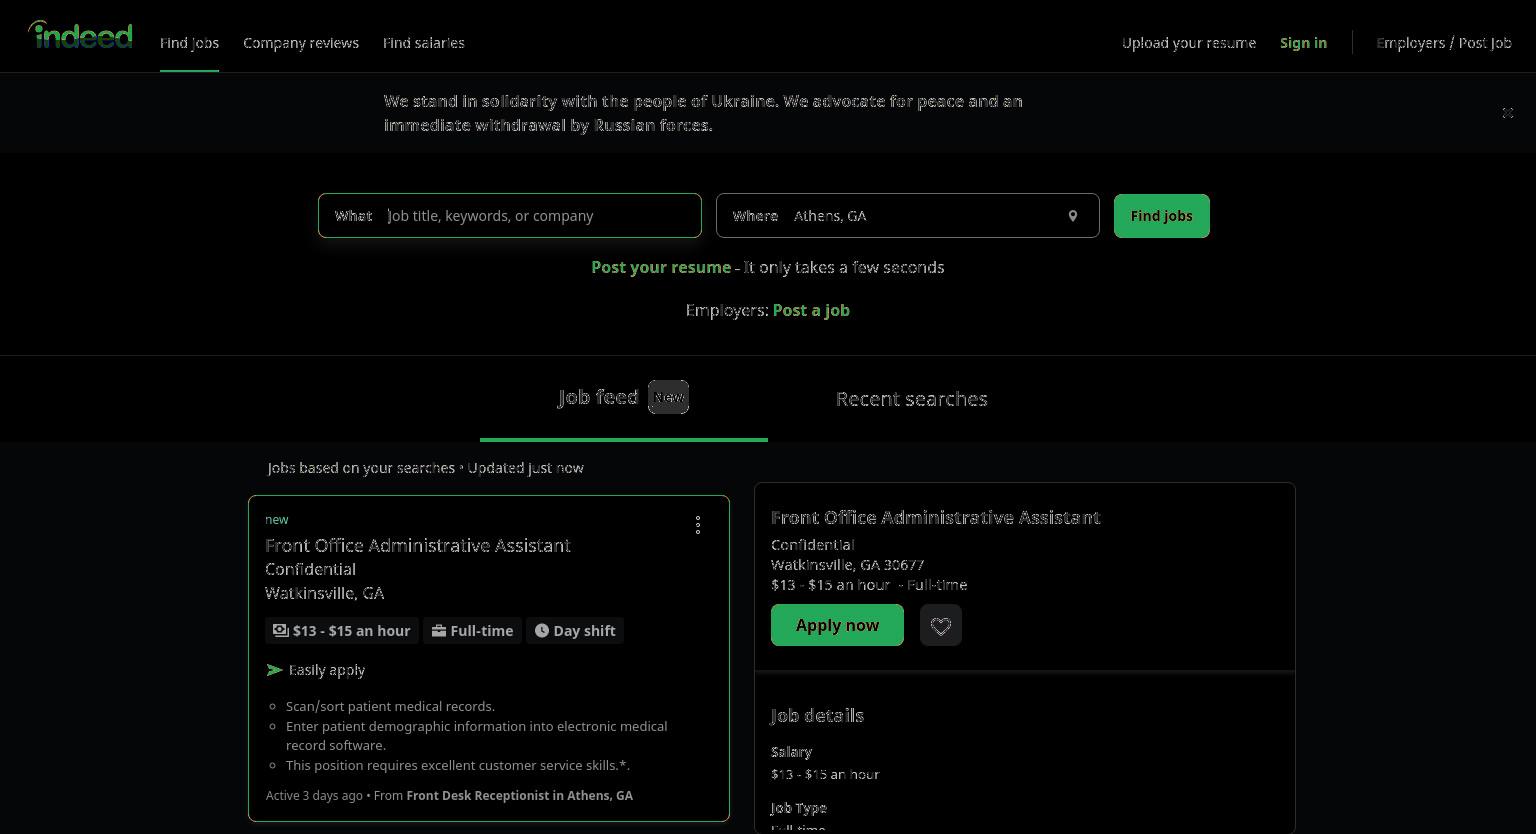
Task: Open Find salaries page
Action: click(424, 43)
